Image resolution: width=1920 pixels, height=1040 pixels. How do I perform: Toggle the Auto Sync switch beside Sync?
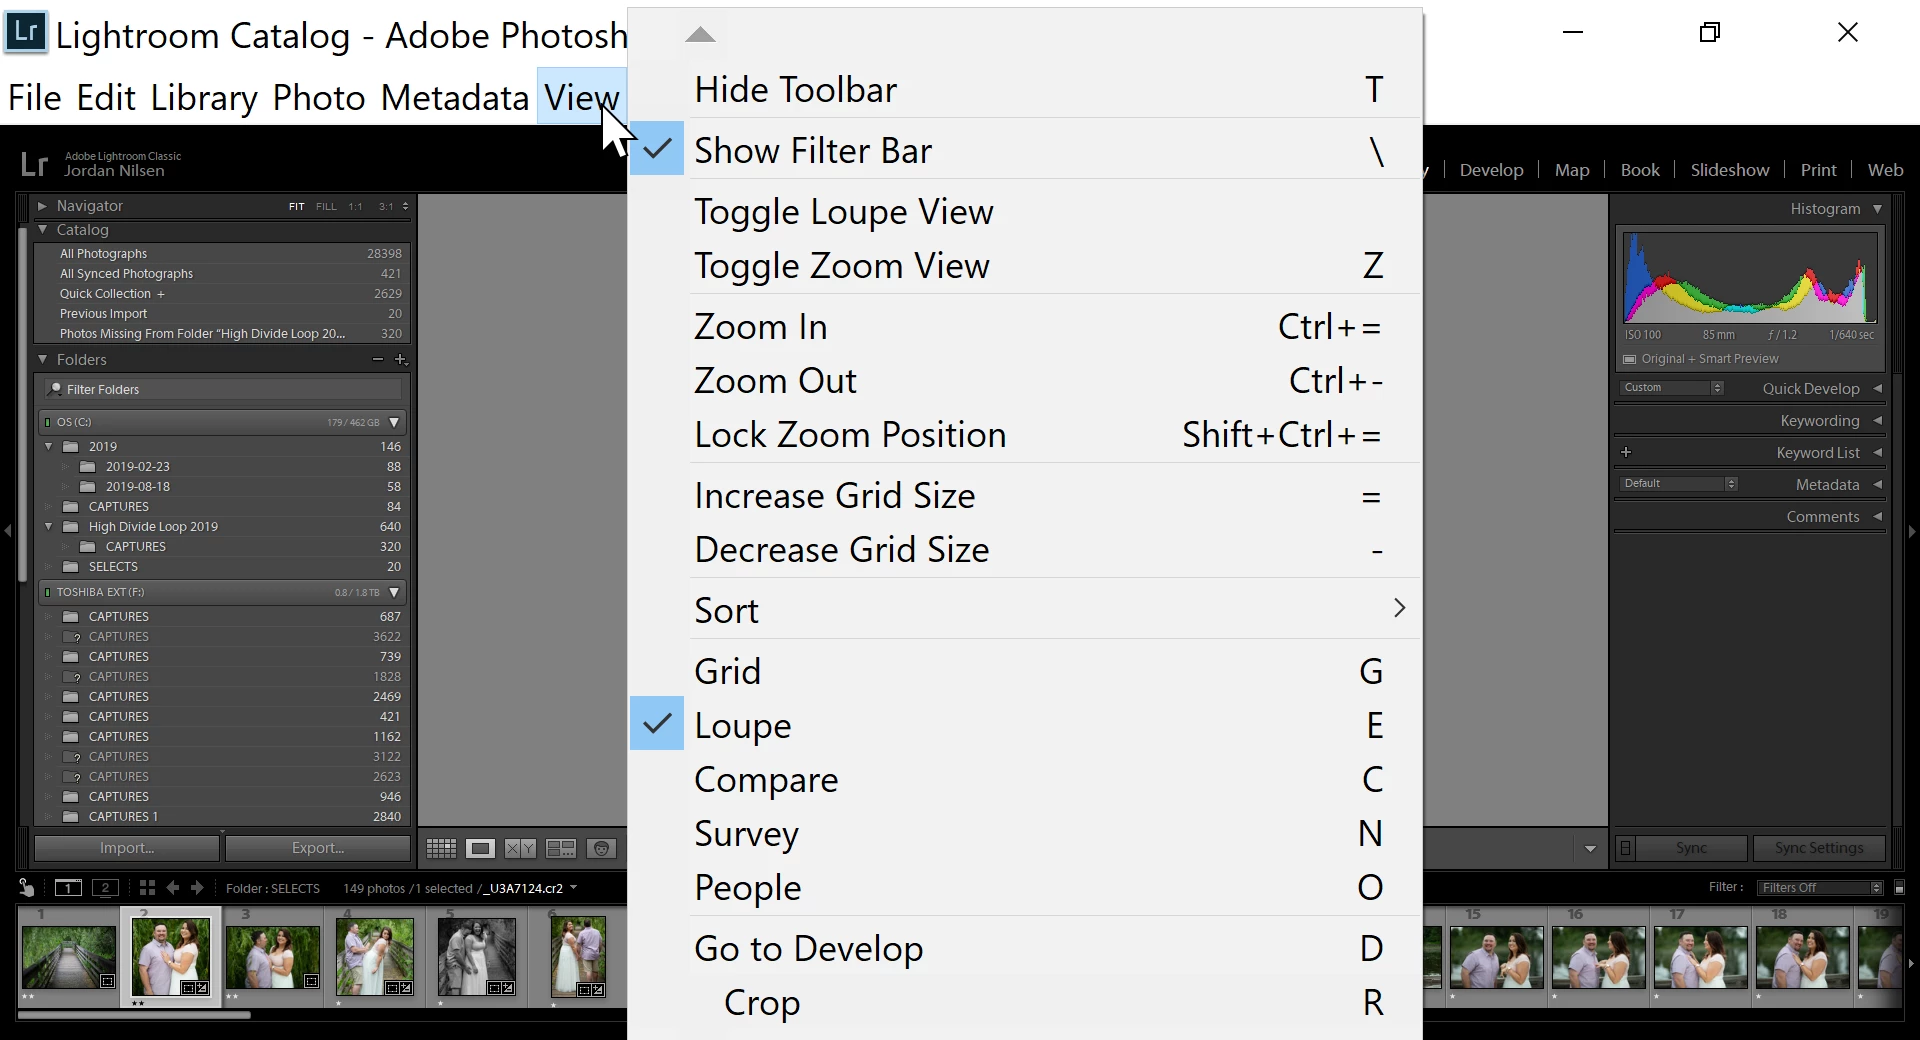click(1626, 848)
